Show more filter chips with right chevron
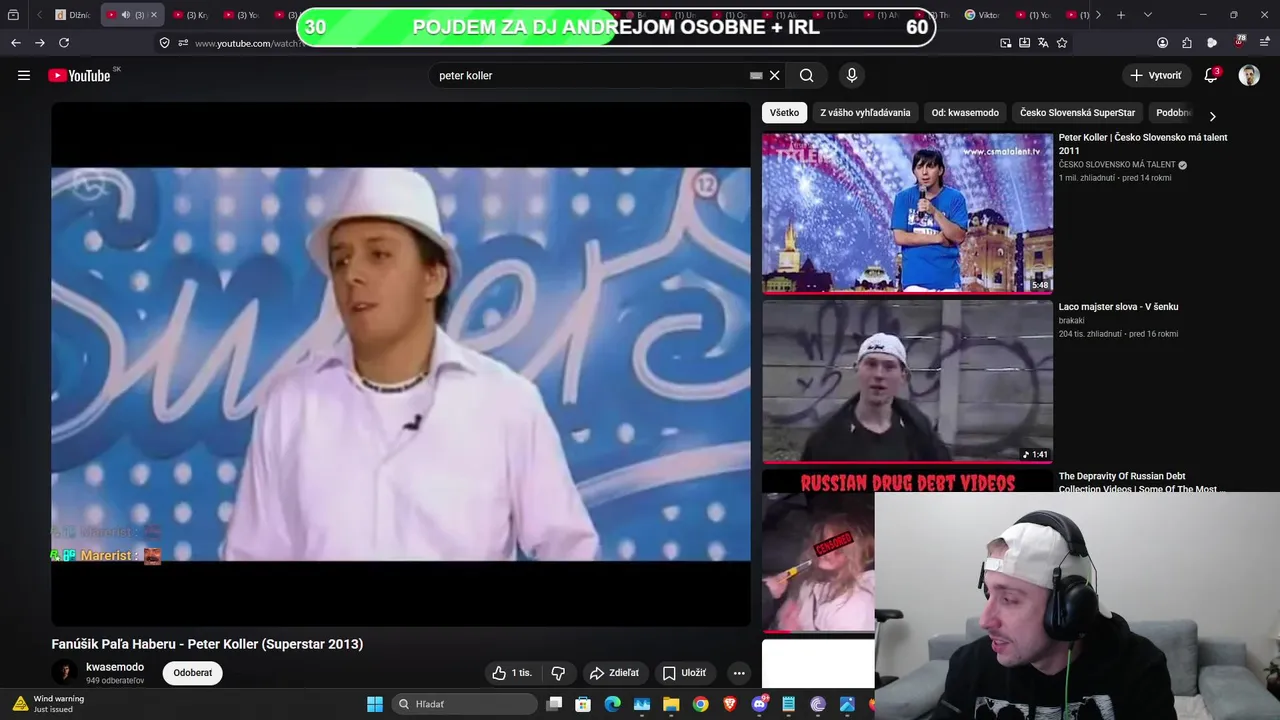 [1212, 116]
